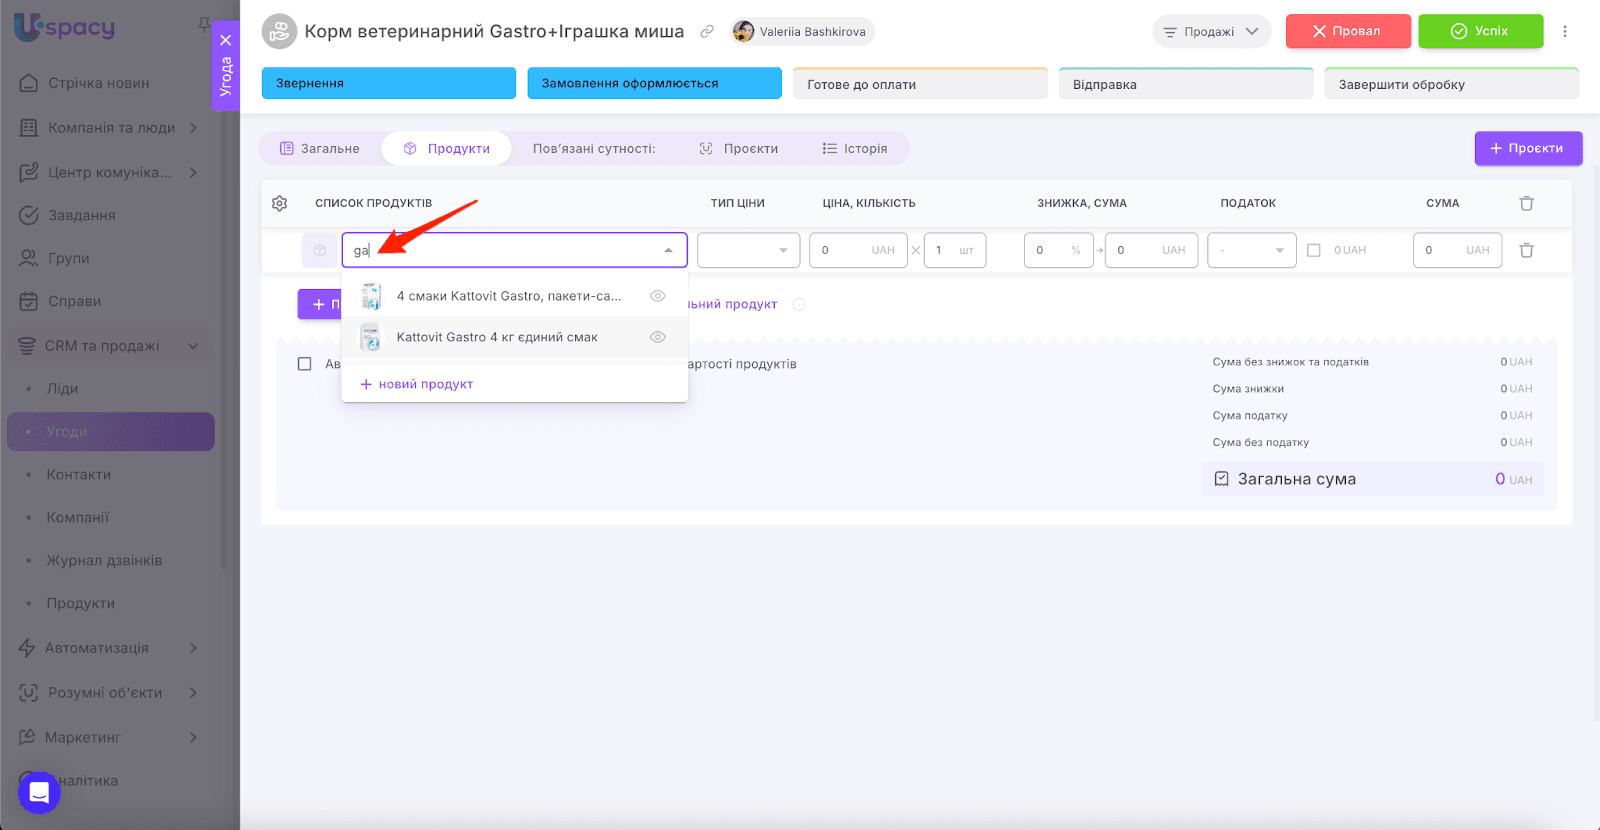Open the chat support bubble icon

point(39,793)
